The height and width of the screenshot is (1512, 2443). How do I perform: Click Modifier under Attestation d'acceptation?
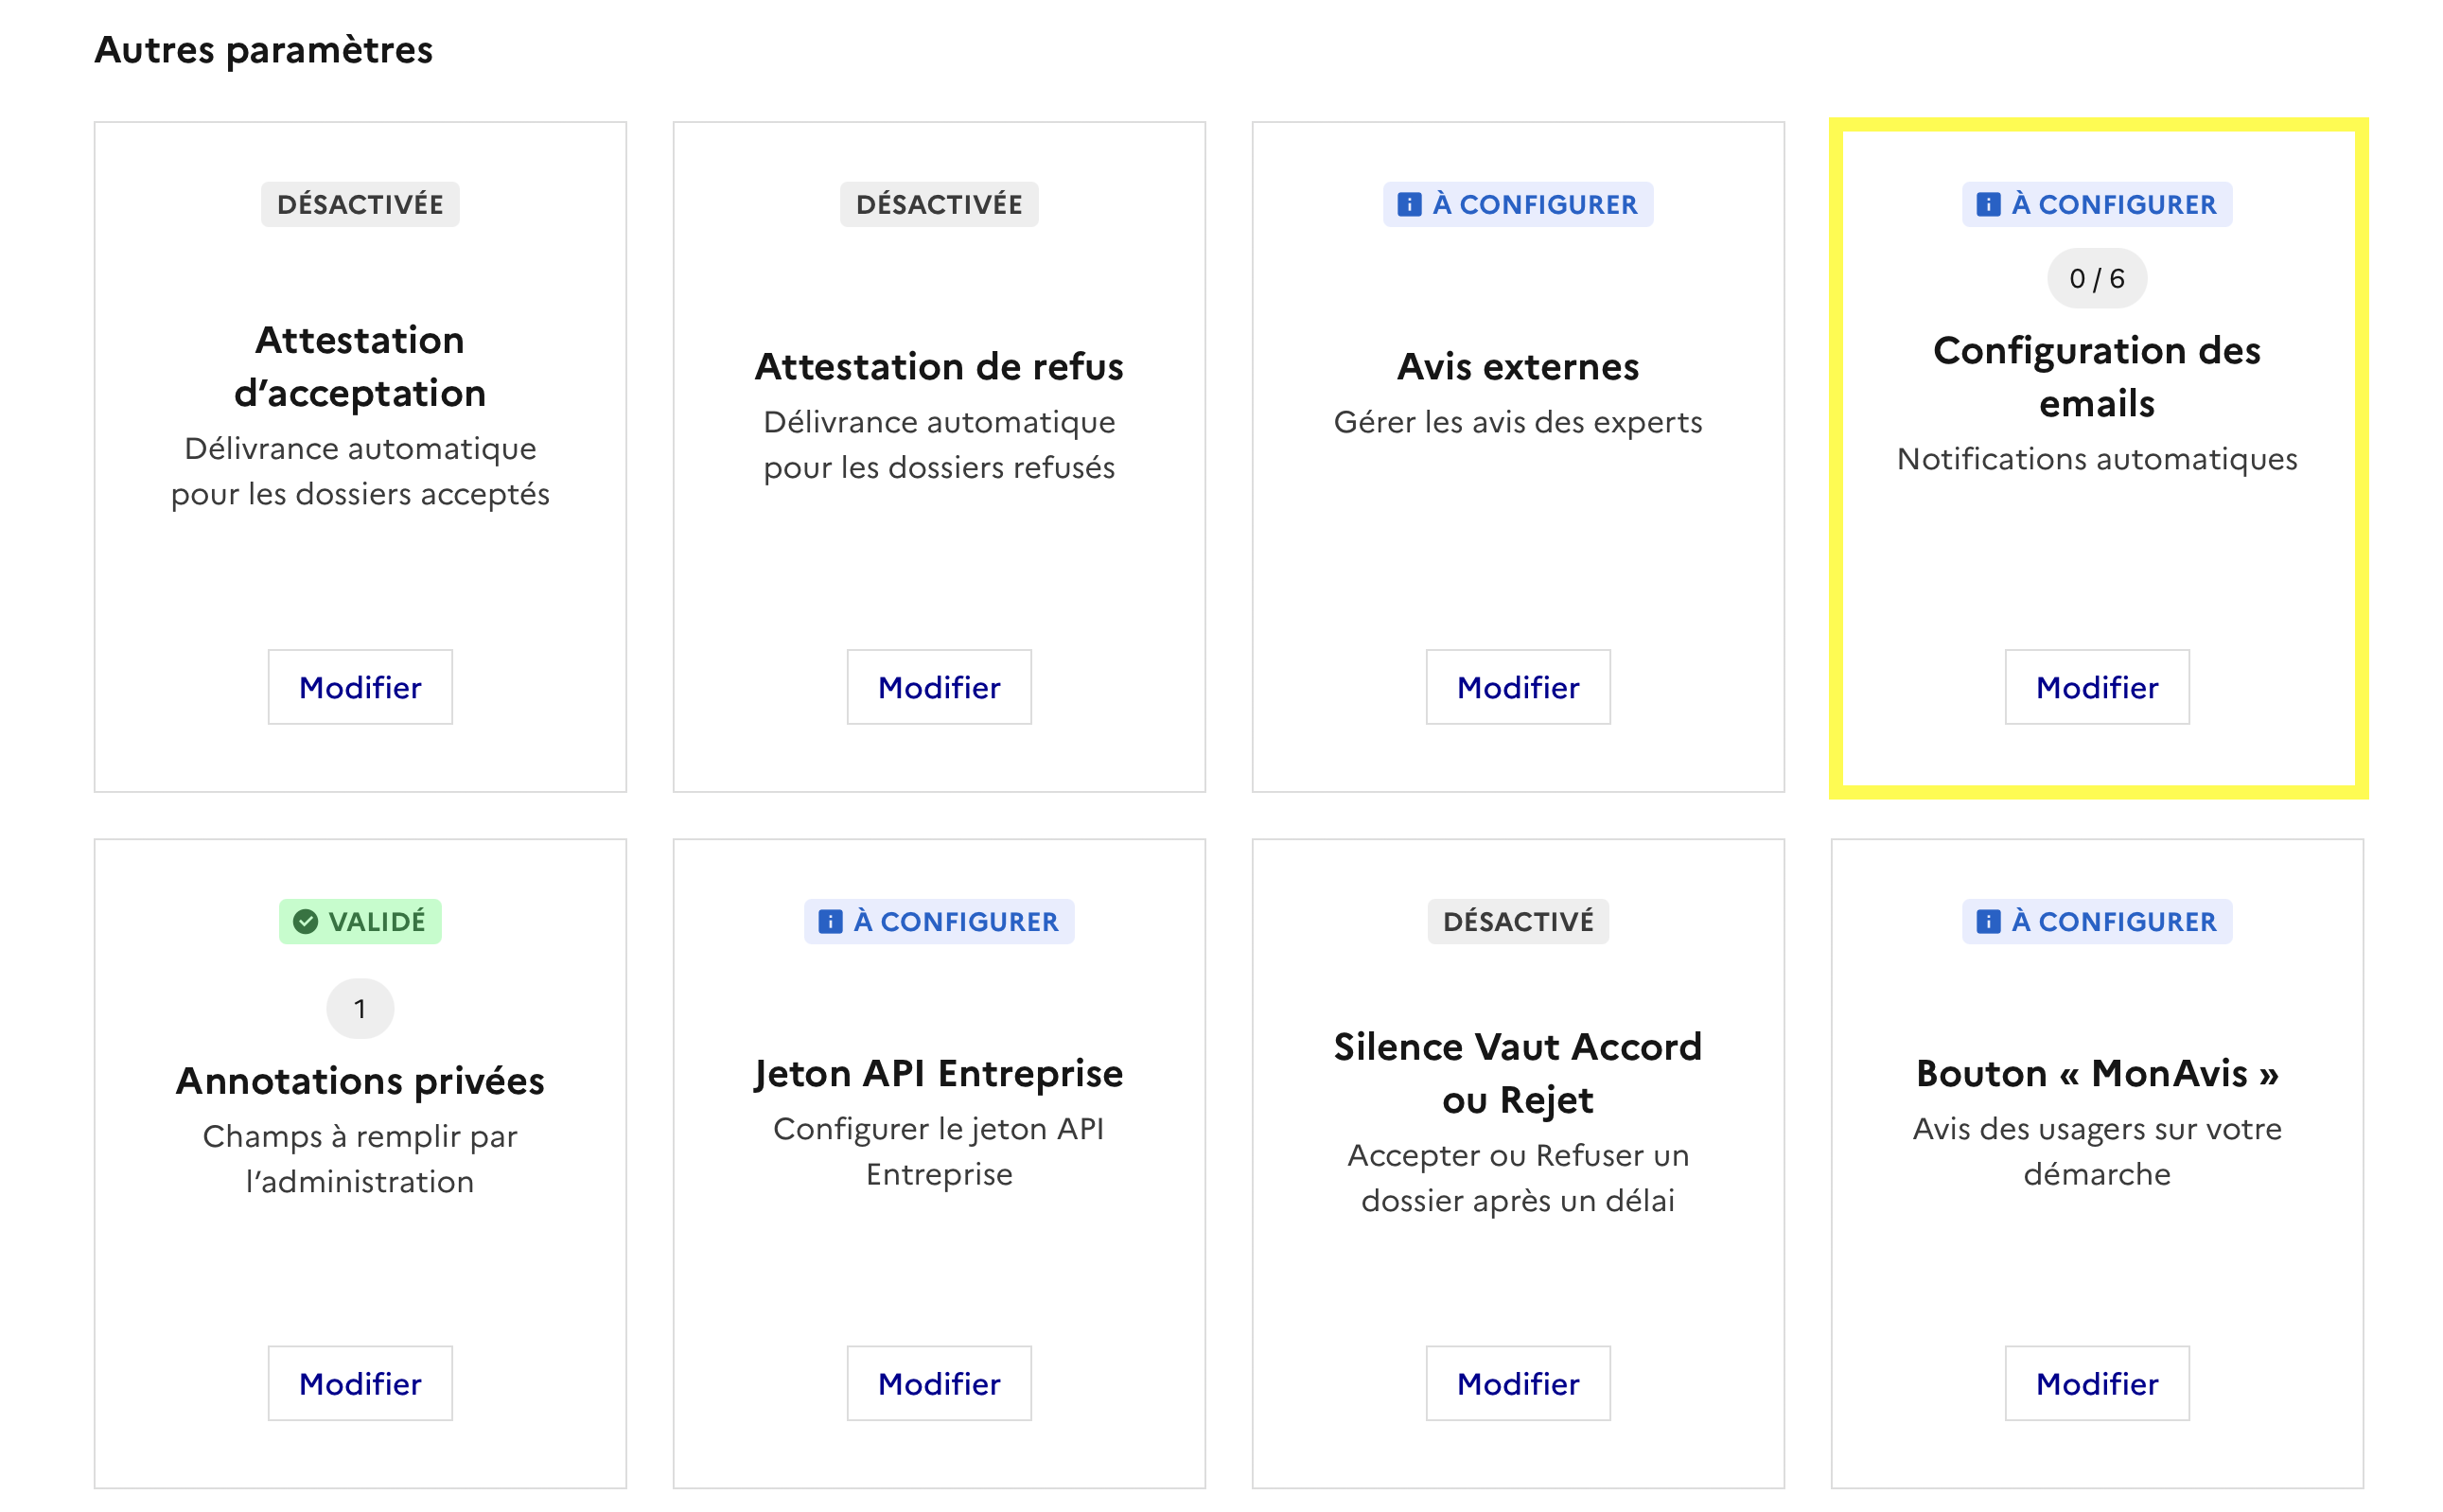pos(360,687)
